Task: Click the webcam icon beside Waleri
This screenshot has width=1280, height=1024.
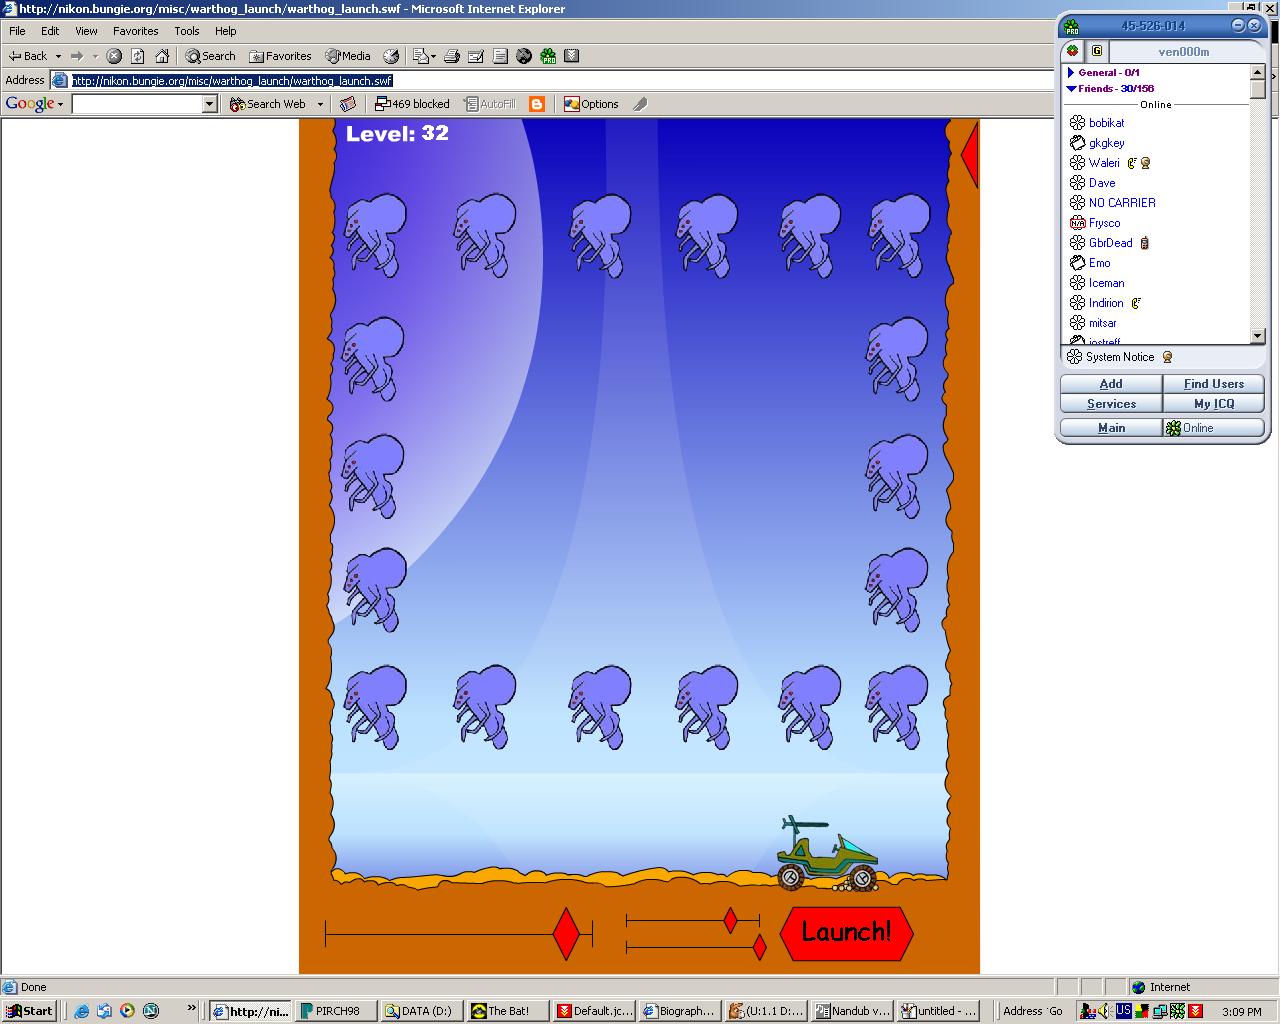Action: (x=1145, y=163)
